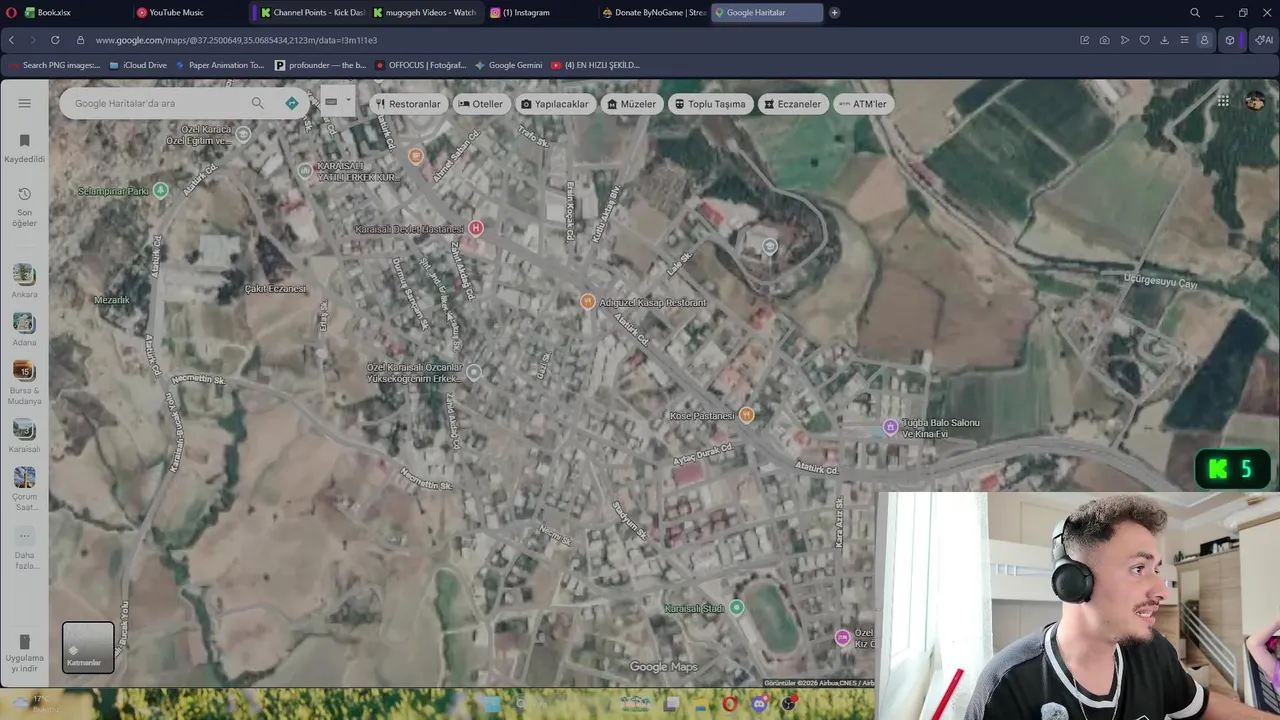Viewport: 1280px width, 720px height.
Task: Filter map by ATM'ler
Action: [862, 104]
